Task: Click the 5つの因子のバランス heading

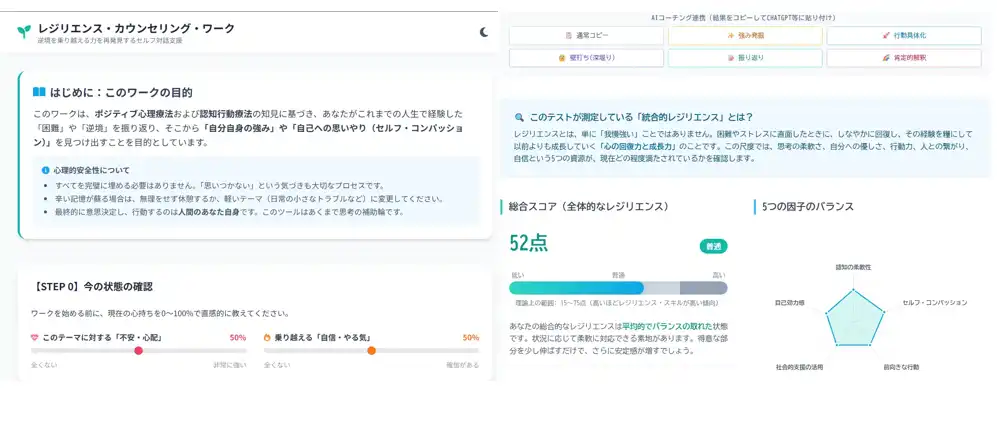Action: [x=808, y=207]
